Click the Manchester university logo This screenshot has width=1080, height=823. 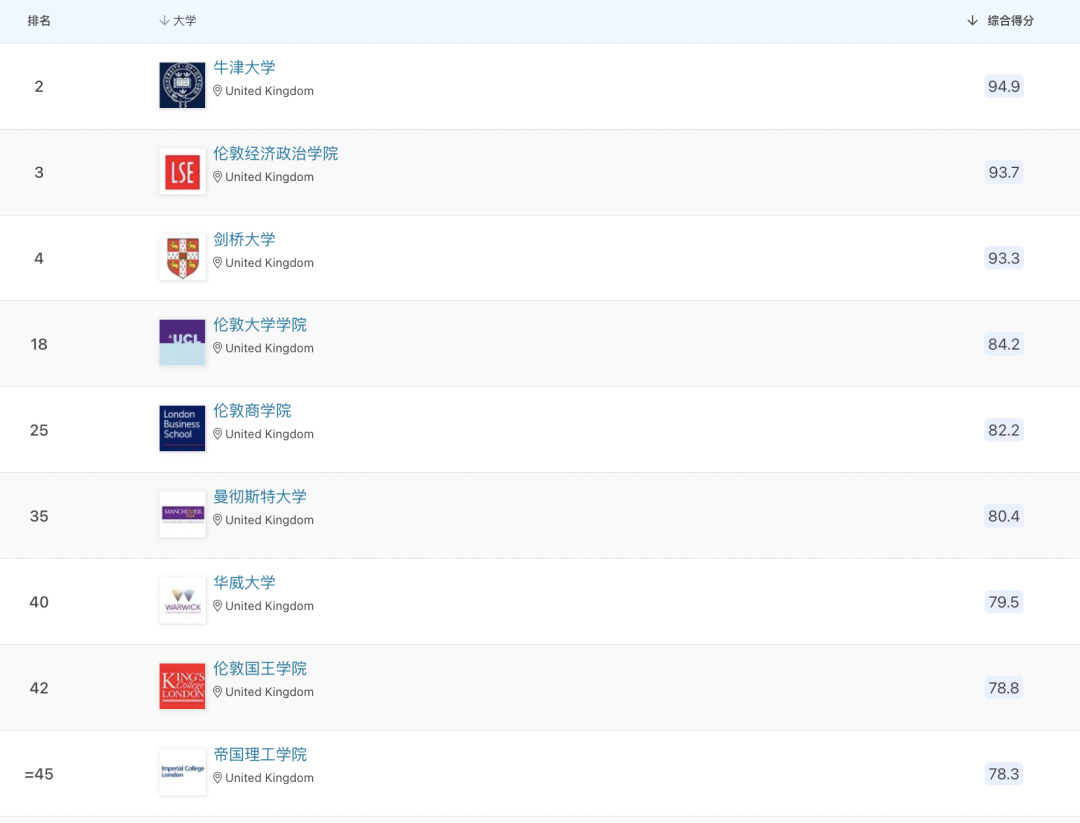(x=183, y=514)
